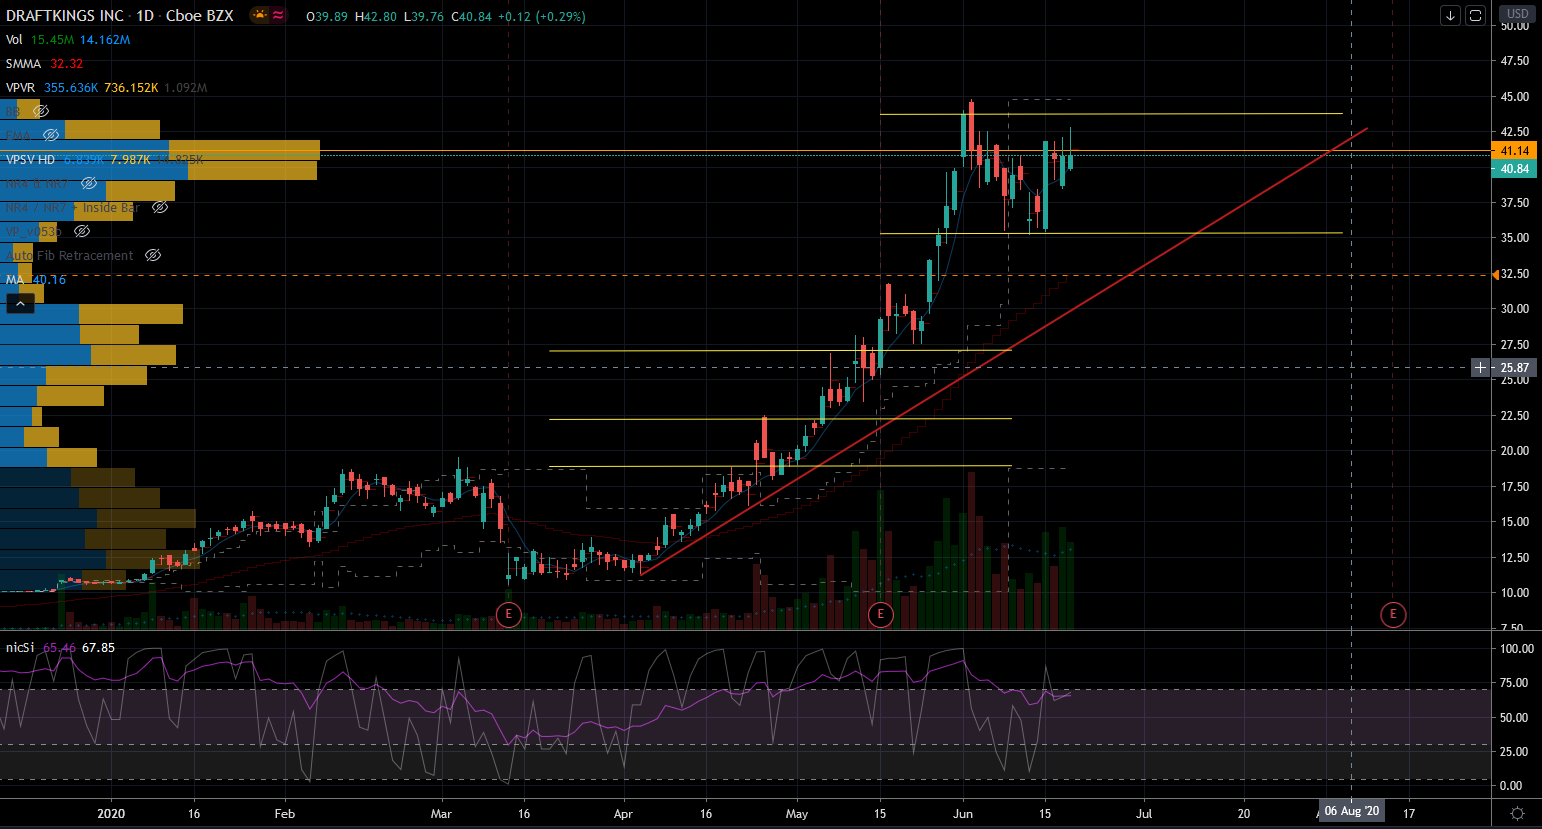1542x829 pixels.
Task: Click the 06 Aug '20 date label
Action: click(x=1352, y=811)
